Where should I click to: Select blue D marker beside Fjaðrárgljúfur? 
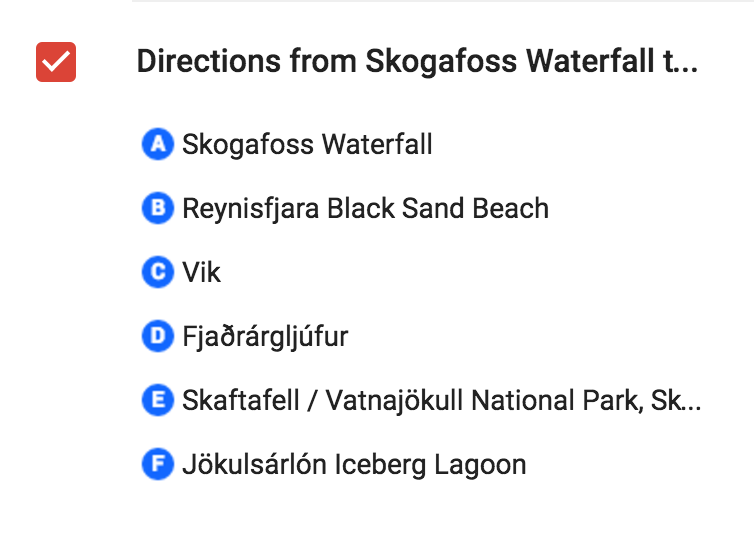click(x=158, y=336)
